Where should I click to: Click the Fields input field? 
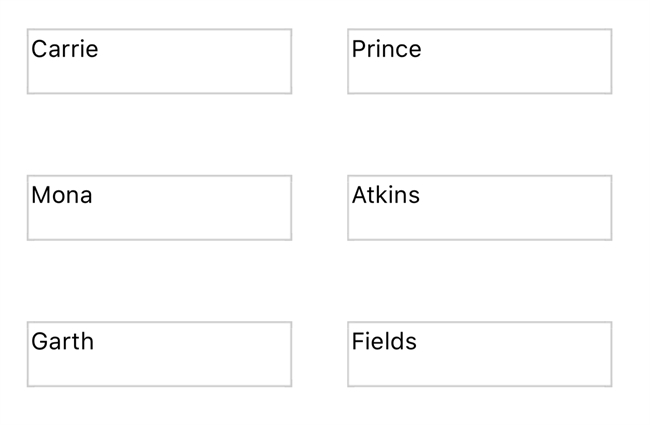479,353
